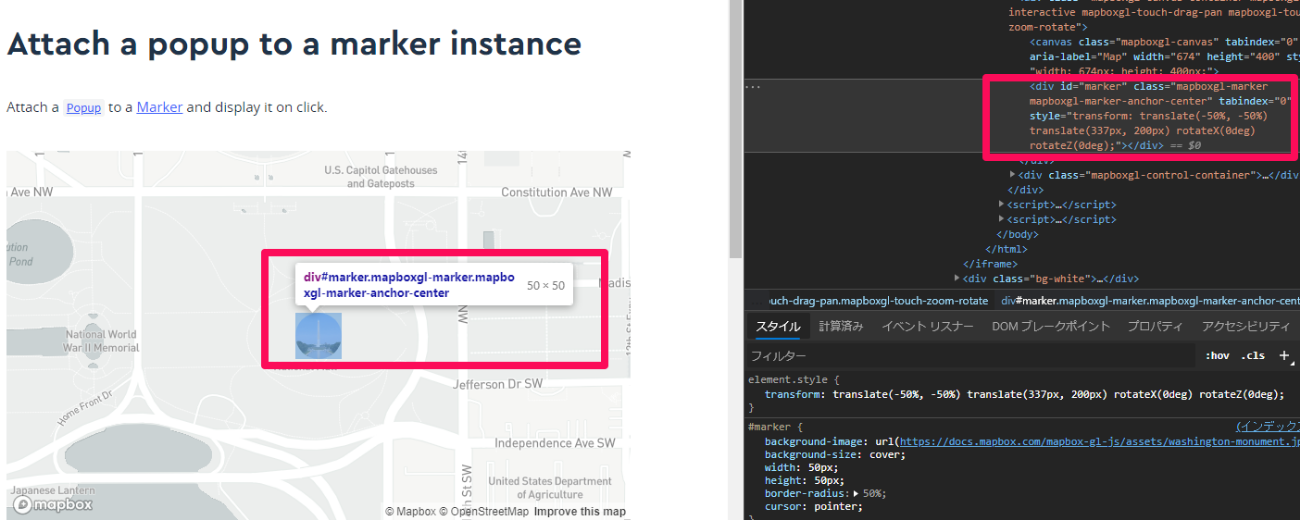
Task: Click the © Mapbox attribution link
Action: [411, 512]
